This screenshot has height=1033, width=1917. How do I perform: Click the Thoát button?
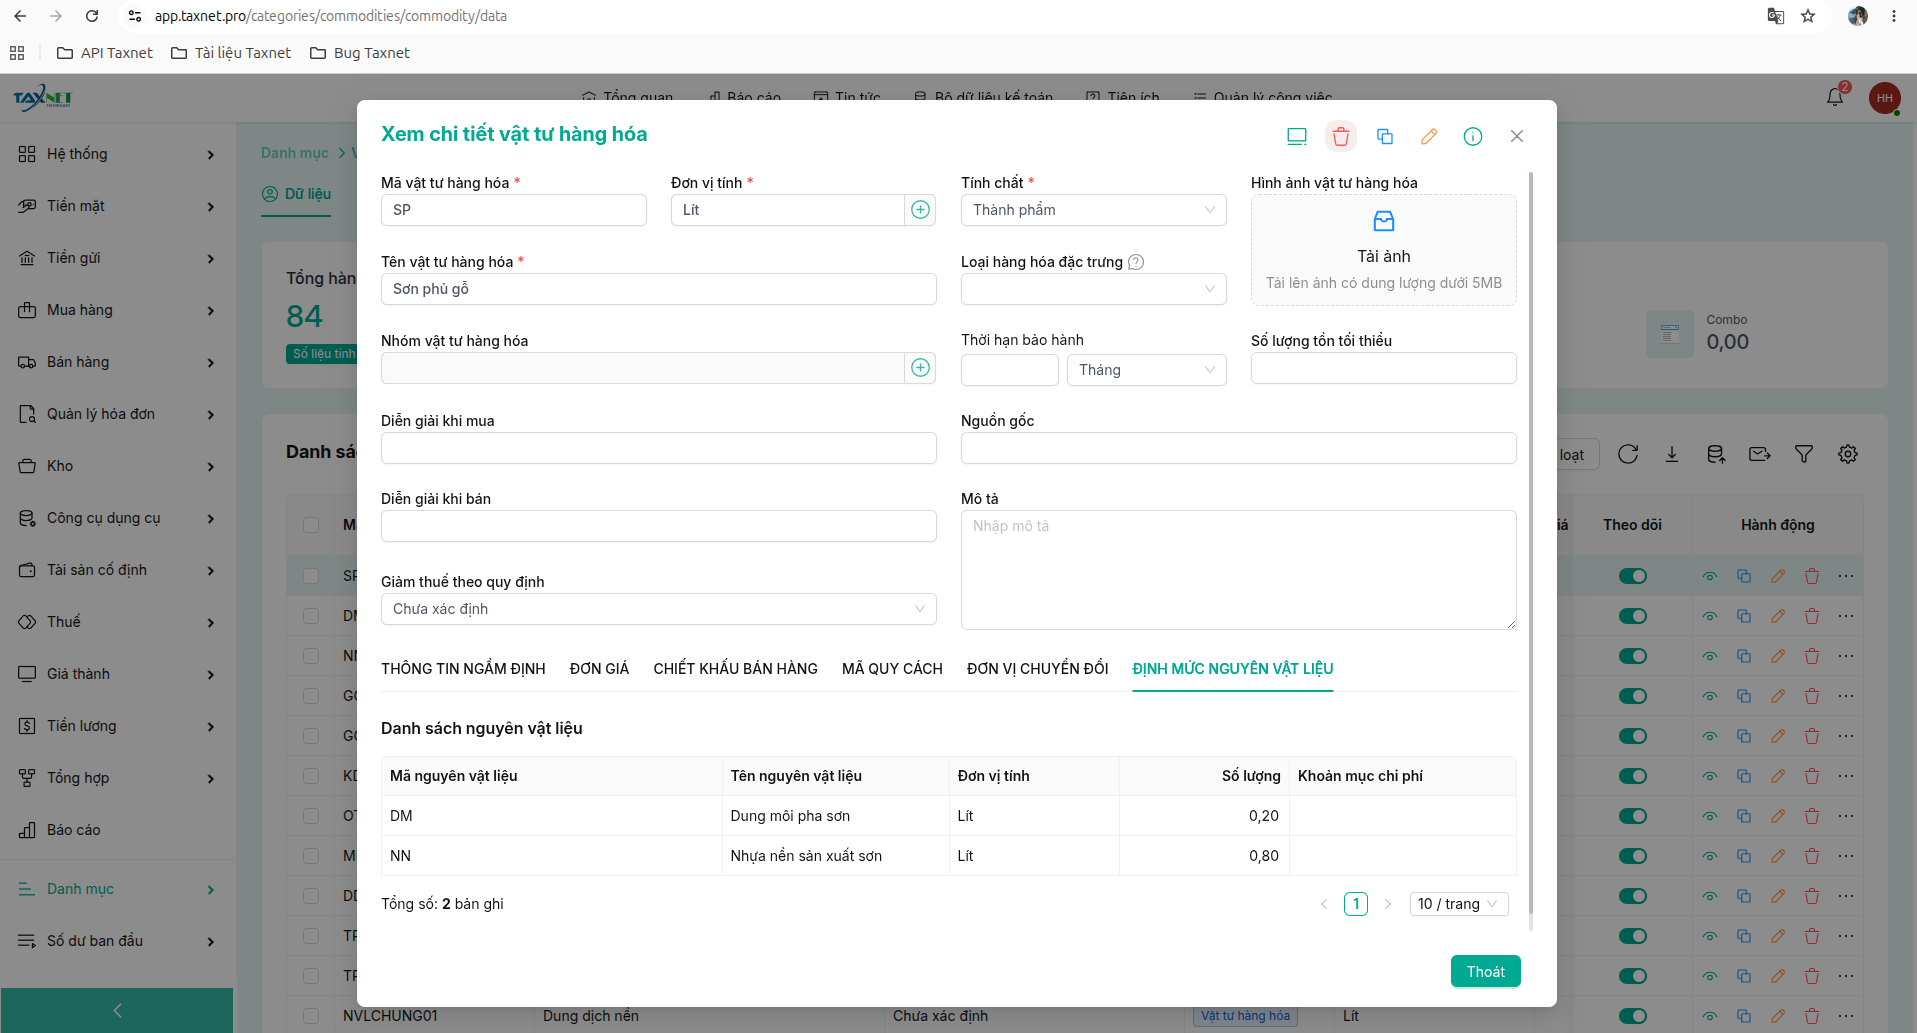[x=1485, y=971]
